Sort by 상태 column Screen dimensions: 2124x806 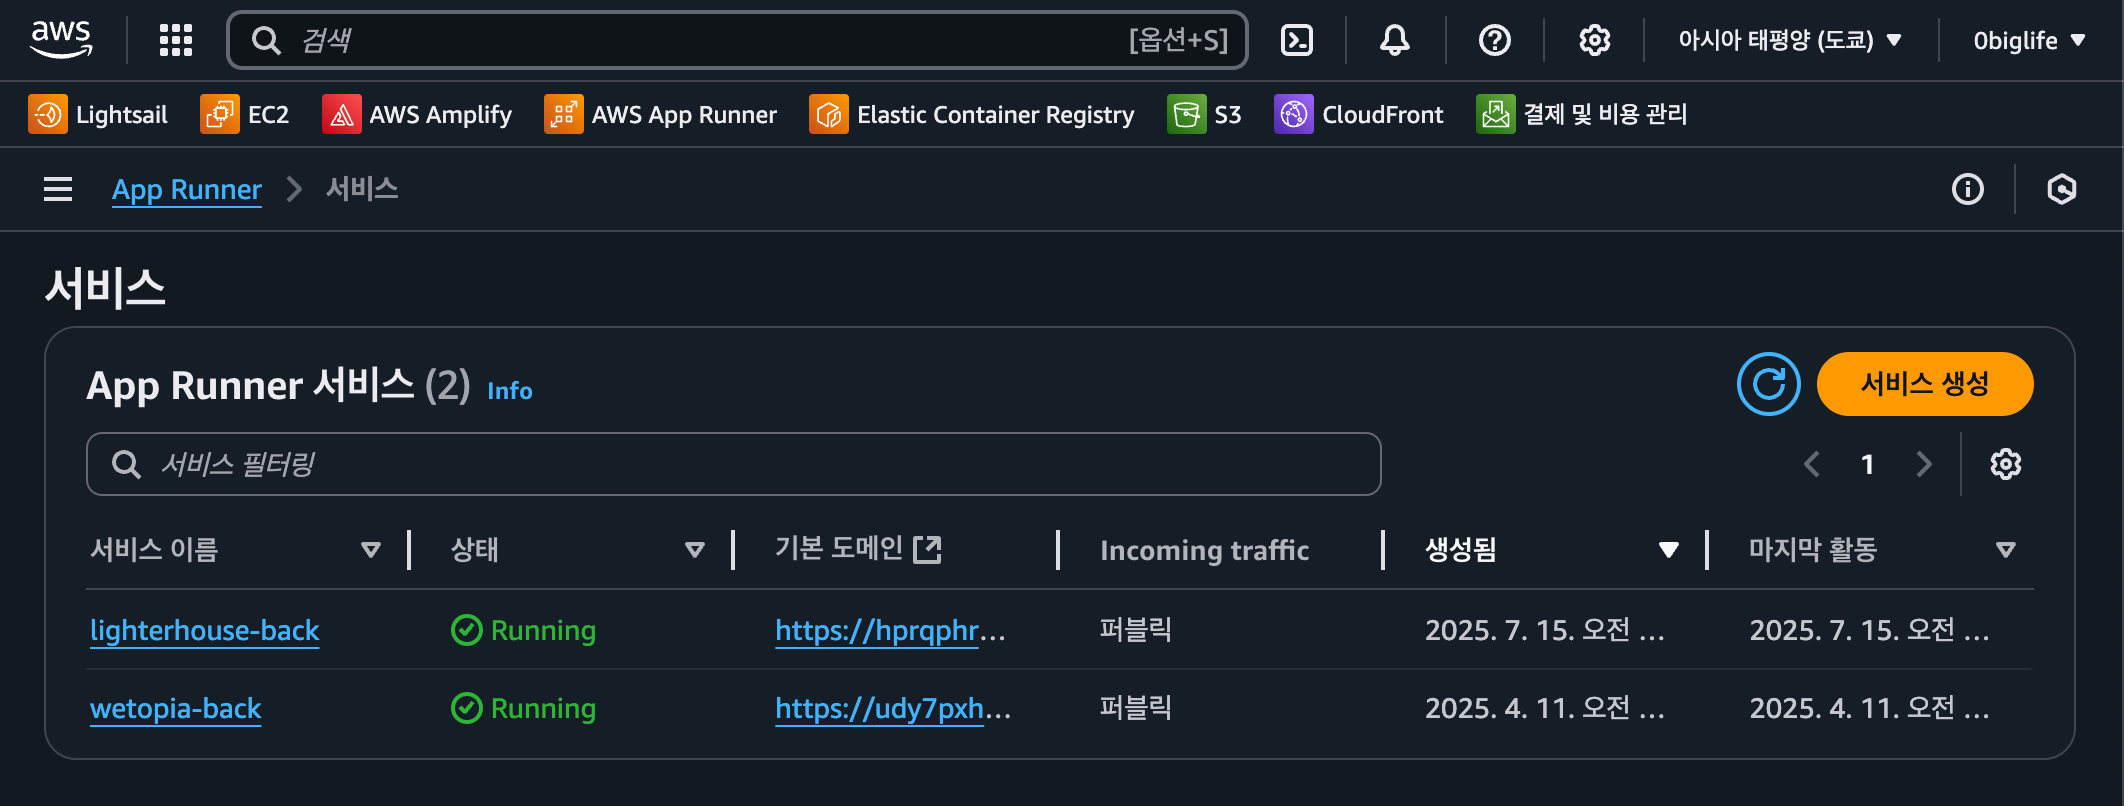(x=695, y=550)
